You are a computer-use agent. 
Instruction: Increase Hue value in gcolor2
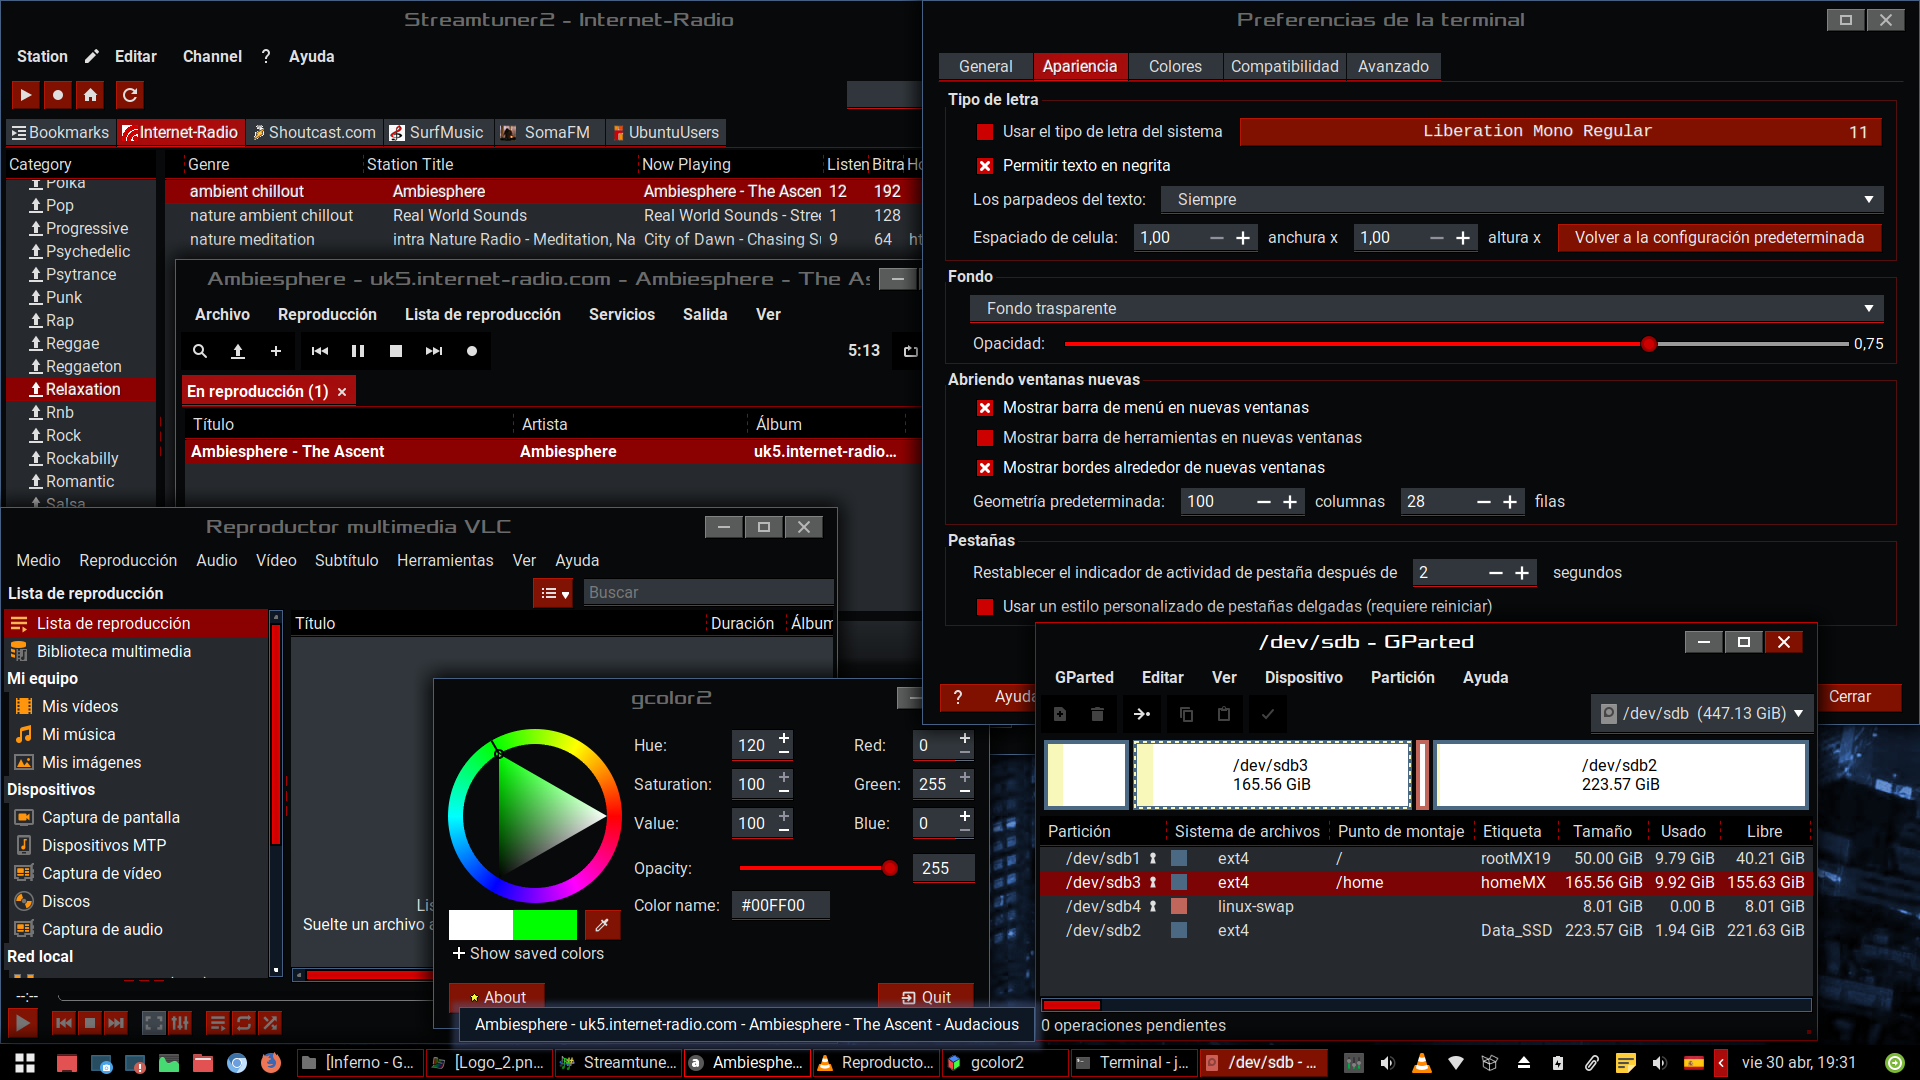[784, 738]
